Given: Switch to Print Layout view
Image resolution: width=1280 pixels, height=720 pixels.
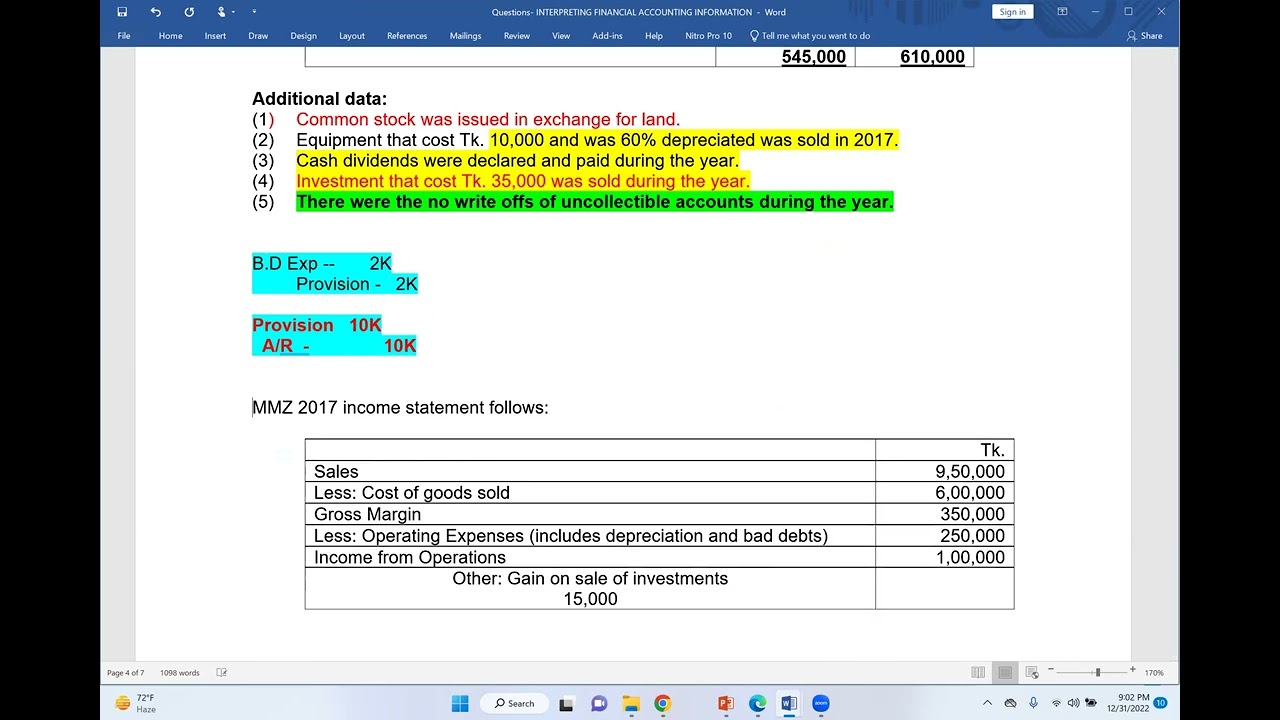Looking at the screenshot, I should click(1005, 673).
